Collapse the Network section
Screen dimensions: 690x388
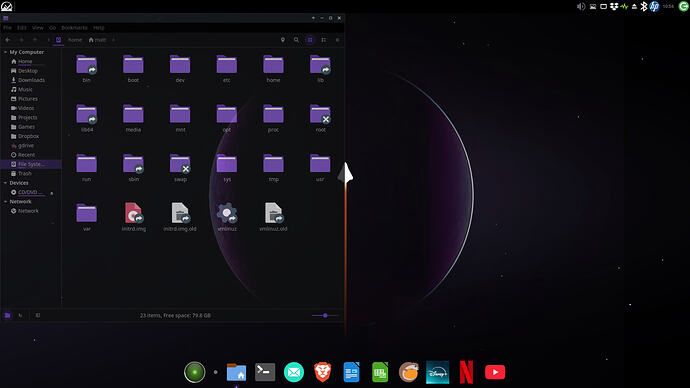[5, 201]
